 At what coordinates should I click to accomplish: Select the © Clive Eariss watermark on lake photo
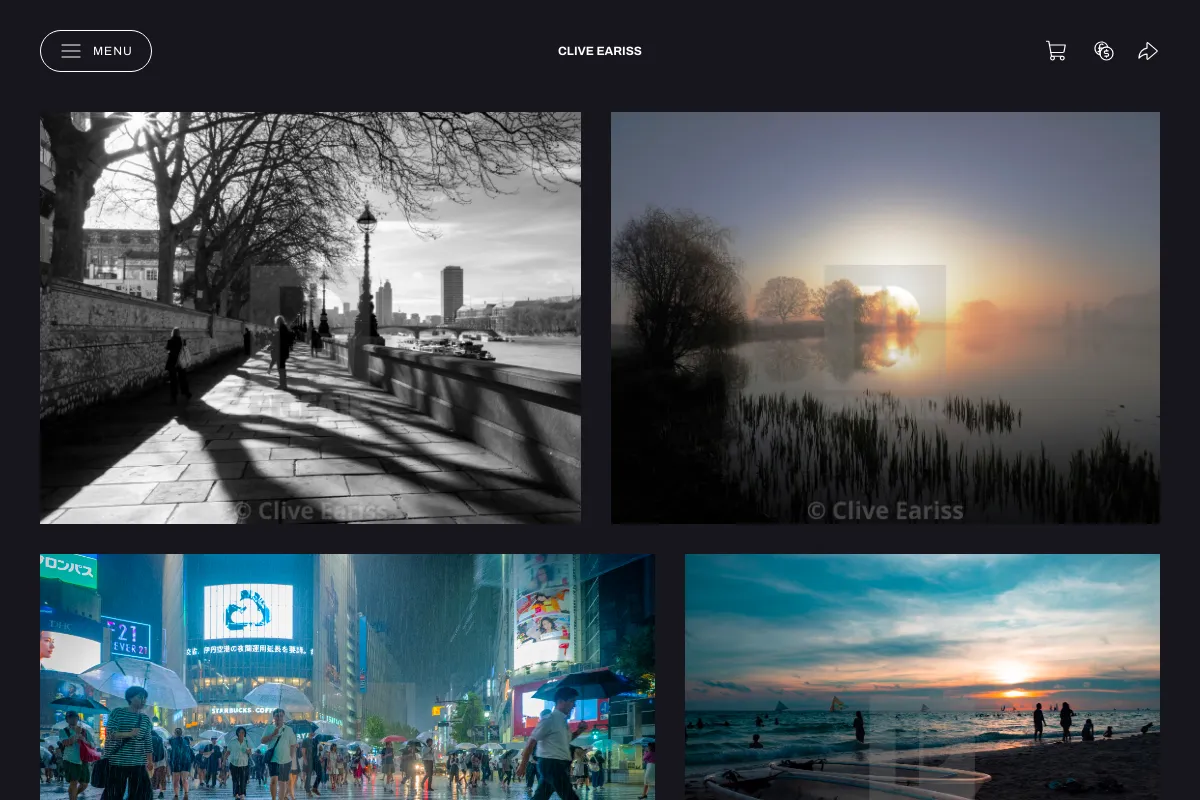click(x=885, y=511)
